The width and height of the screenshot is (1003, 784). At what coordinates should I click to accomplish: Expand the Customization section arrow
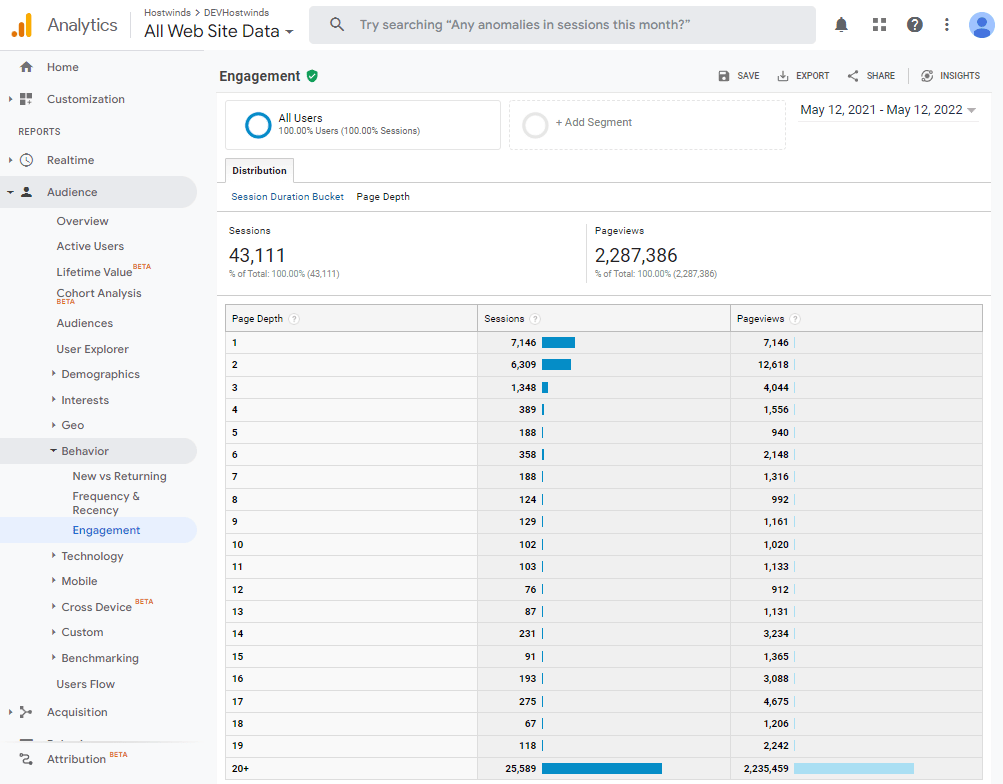click(10, 99)
